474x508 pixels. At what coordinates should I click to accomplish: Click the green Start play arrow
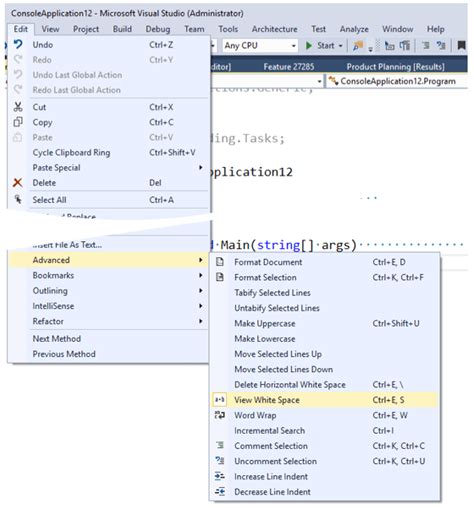(x=309, y=45)
